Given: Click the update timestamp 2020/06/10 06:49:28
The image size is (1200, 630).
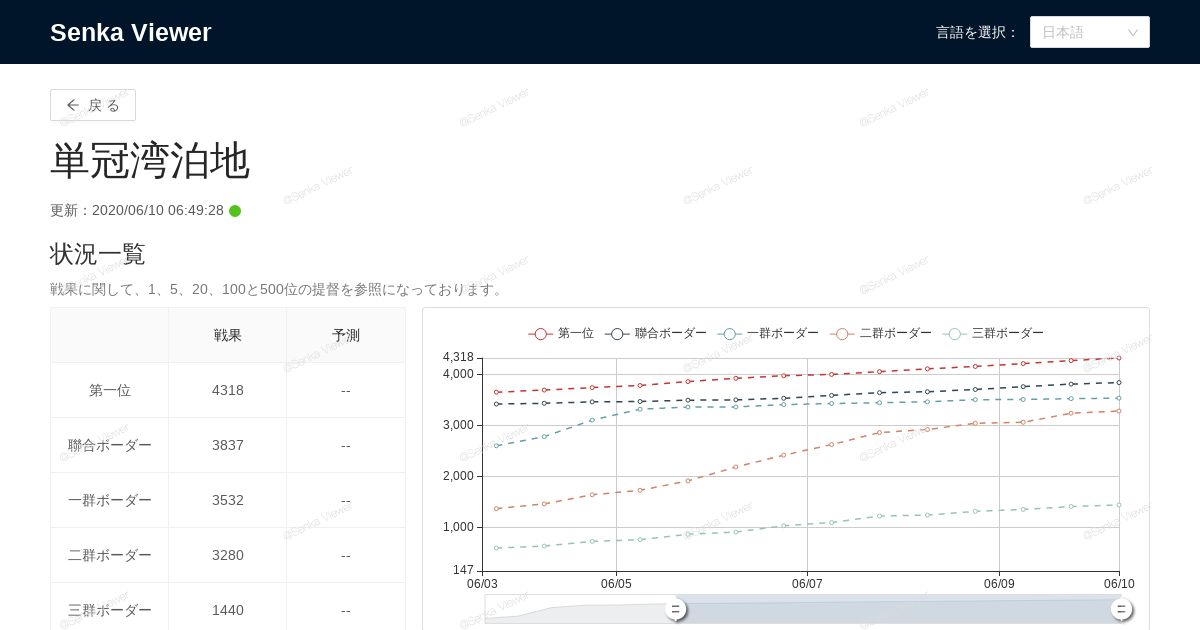Looking at the screenshot, I should point(158,211).
